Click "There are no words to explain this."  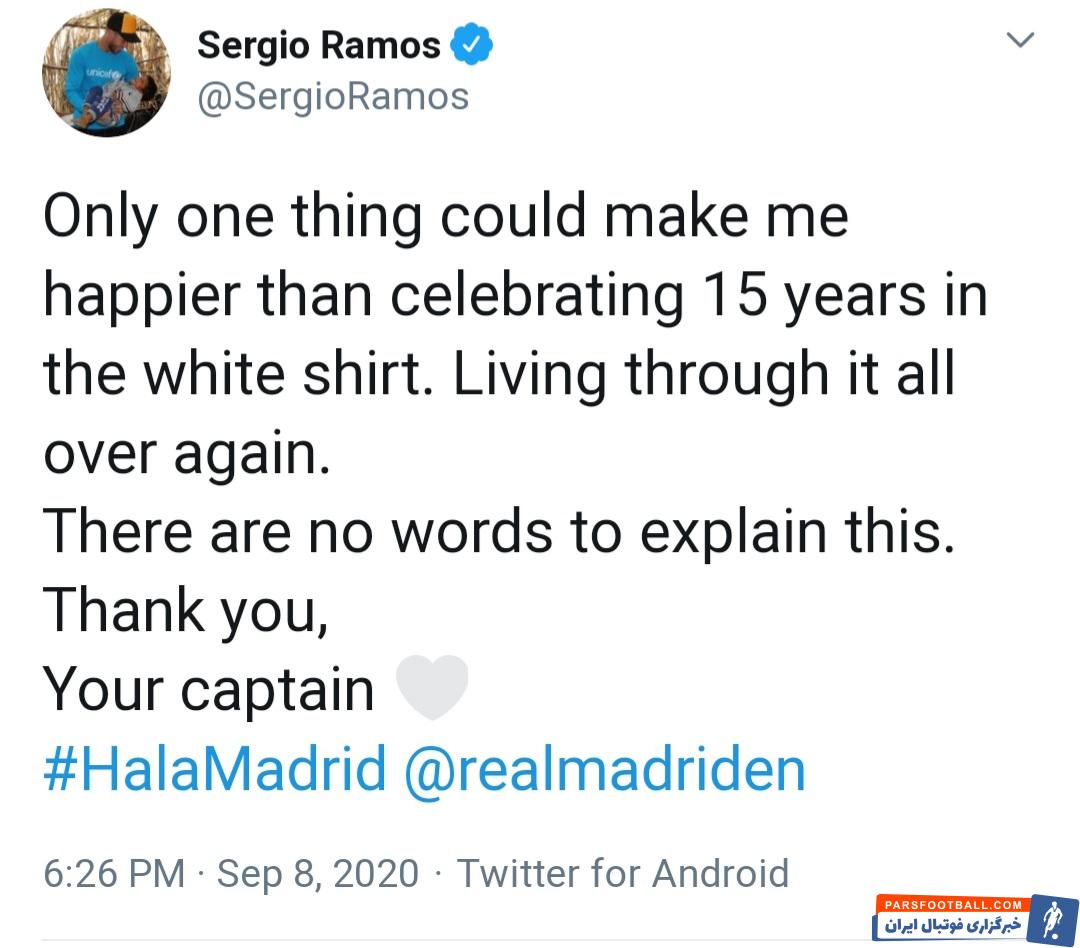click(499, 530)
